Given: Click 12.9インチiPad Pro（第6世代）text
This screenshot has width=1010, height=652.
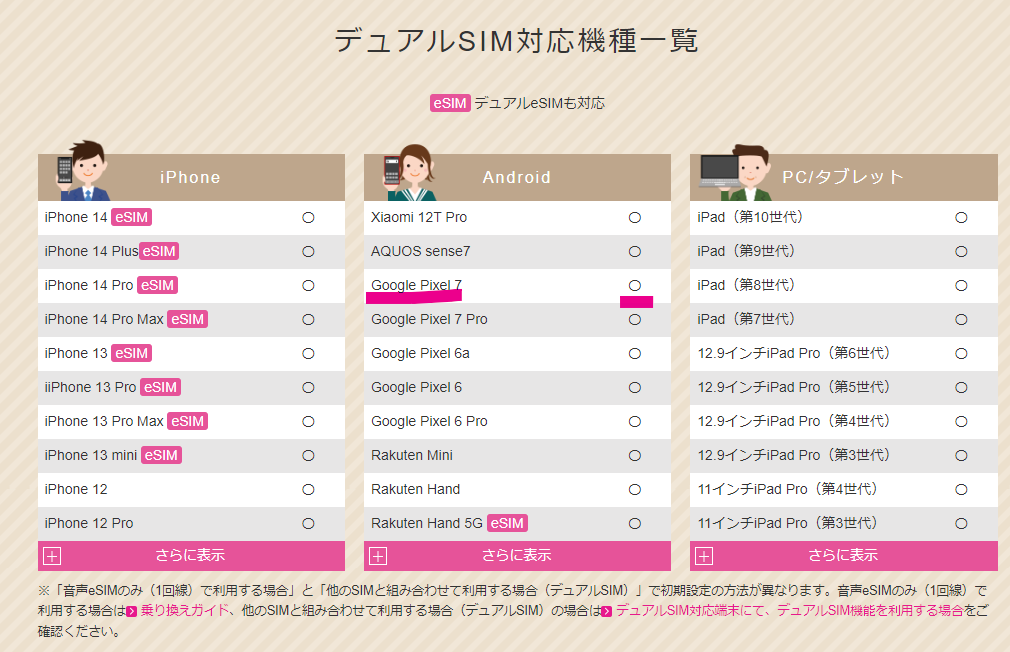Looking at the screenshot, I should tap(796, 354).
